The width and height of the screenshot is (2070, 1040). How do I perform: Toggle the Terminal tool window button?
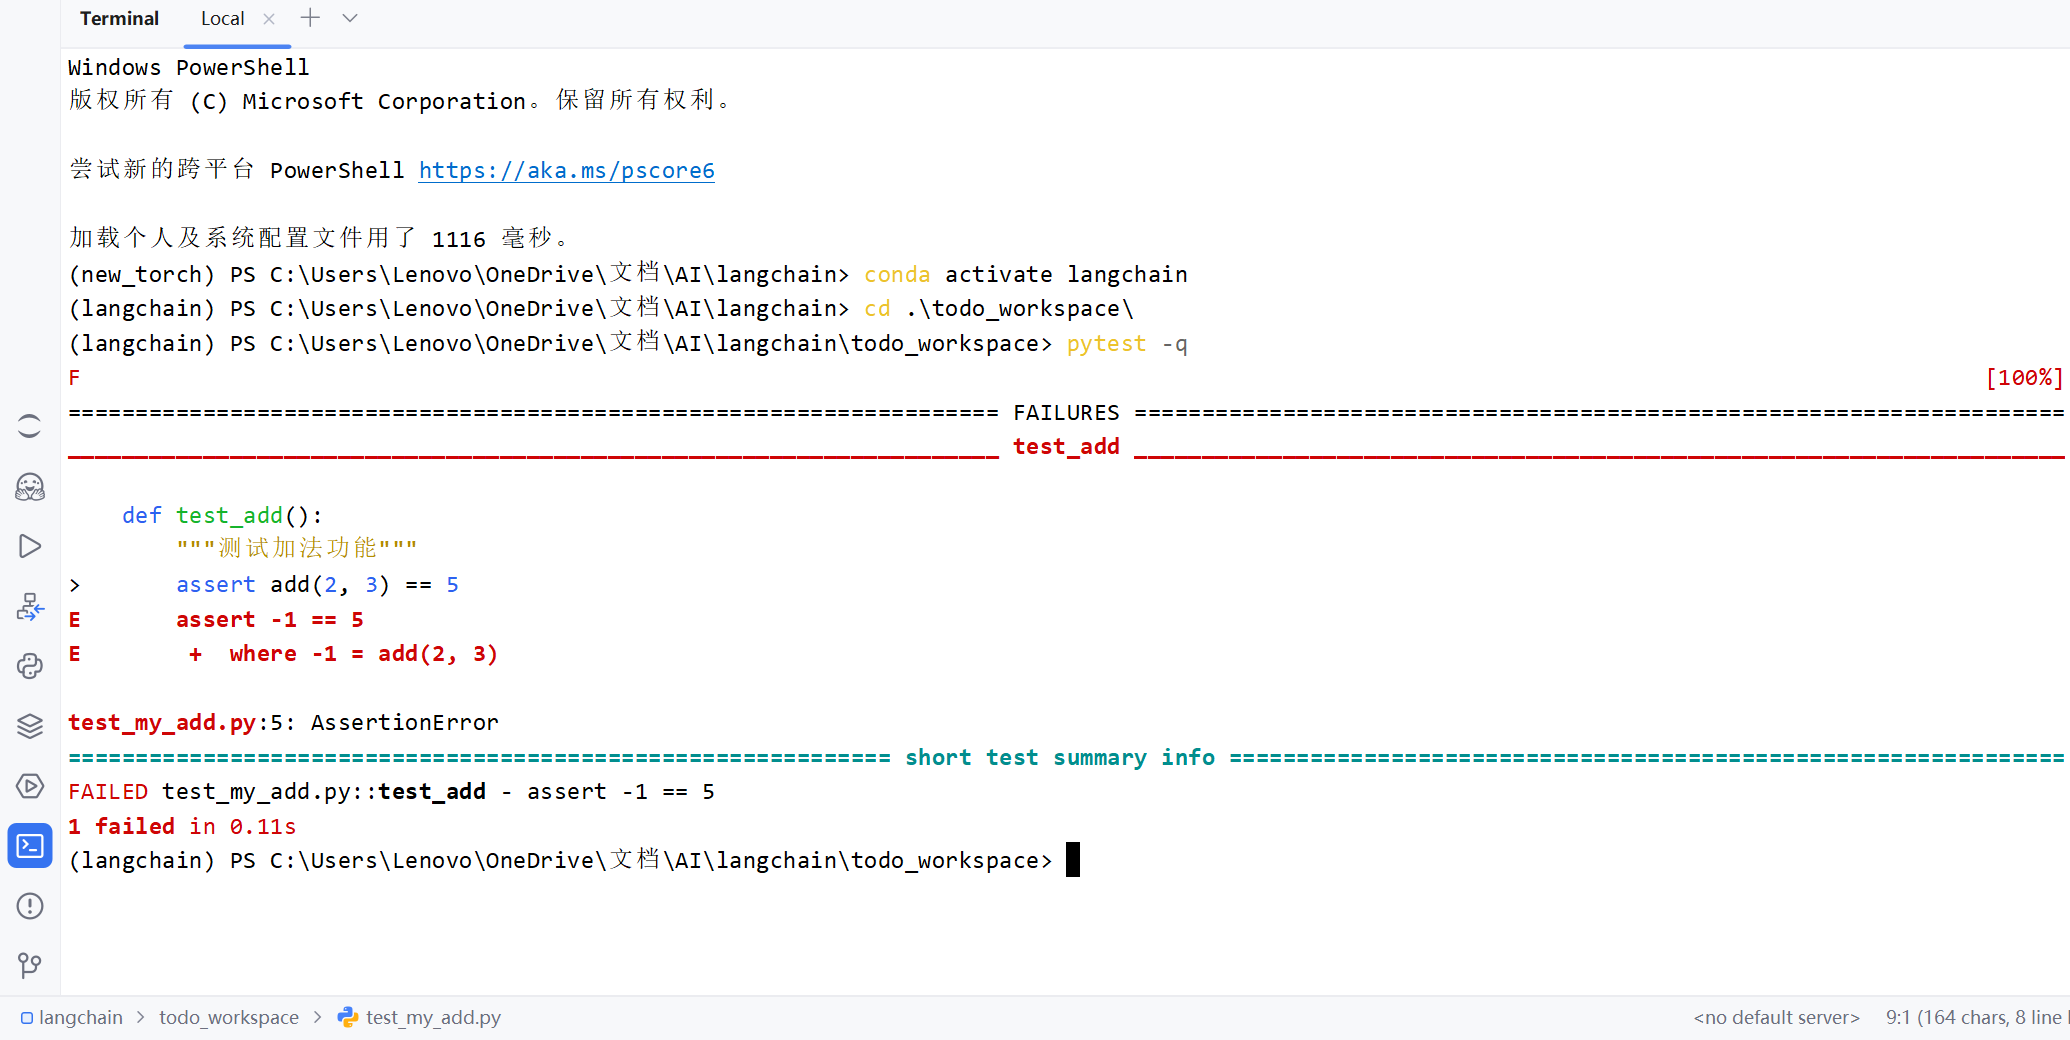click(x=30, y=846)
